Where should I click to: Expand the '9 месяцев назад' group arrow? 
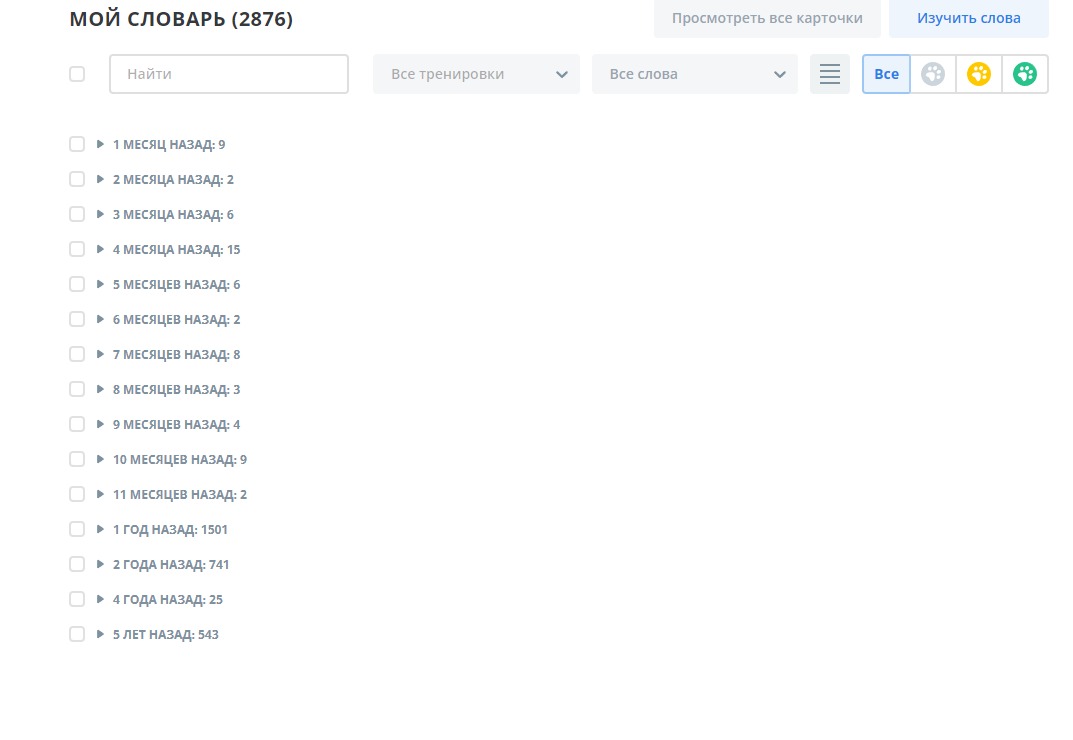(100, 424)
